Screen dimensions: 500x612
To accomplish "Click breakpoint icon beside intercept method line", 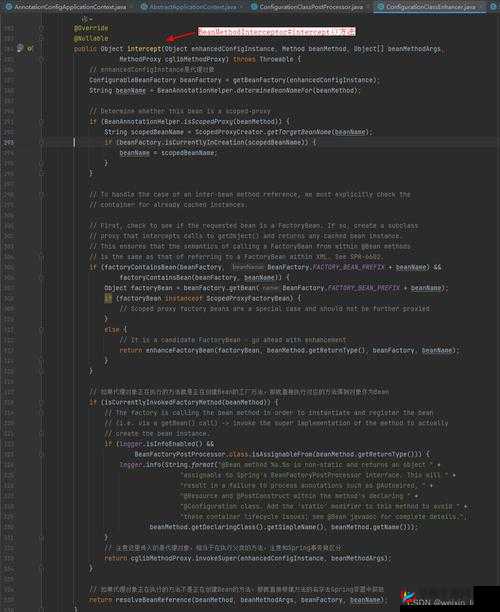I will click(20, 48).
